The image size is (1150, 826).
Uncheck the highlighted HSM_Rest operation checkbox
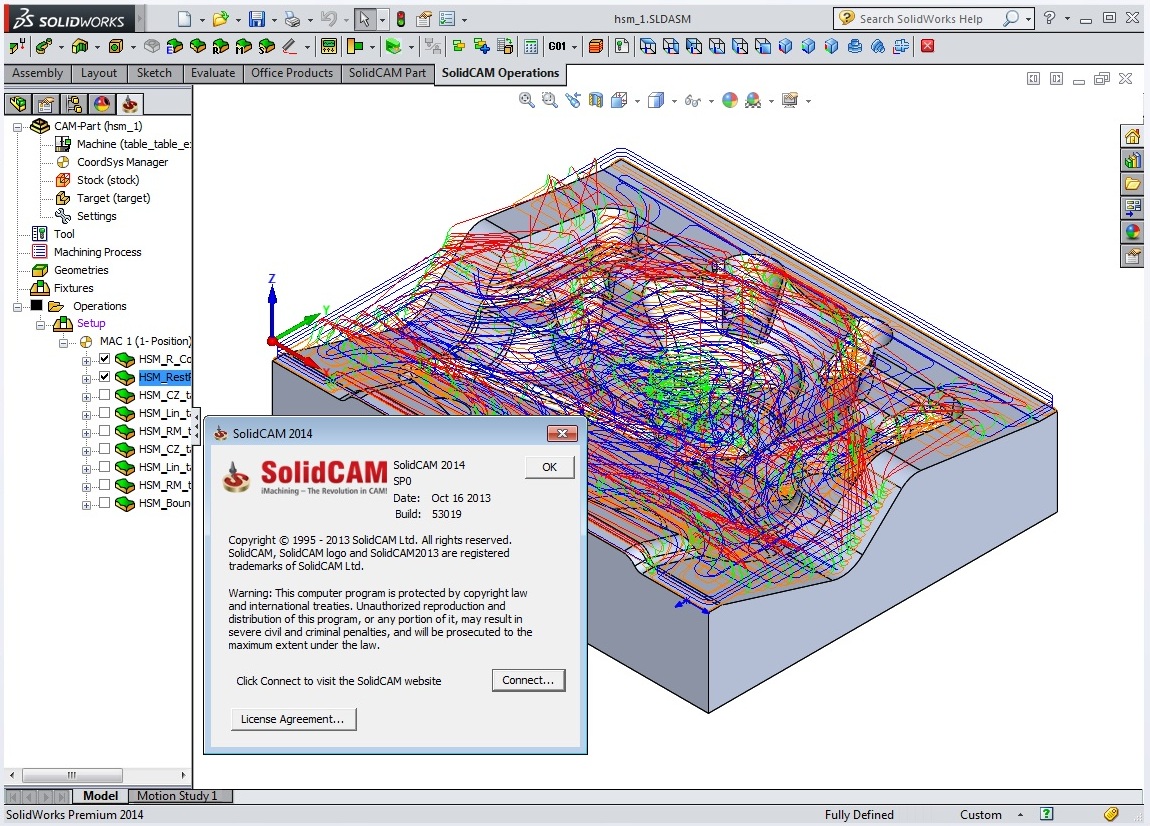pyautogui.click(x=104, y=377)
